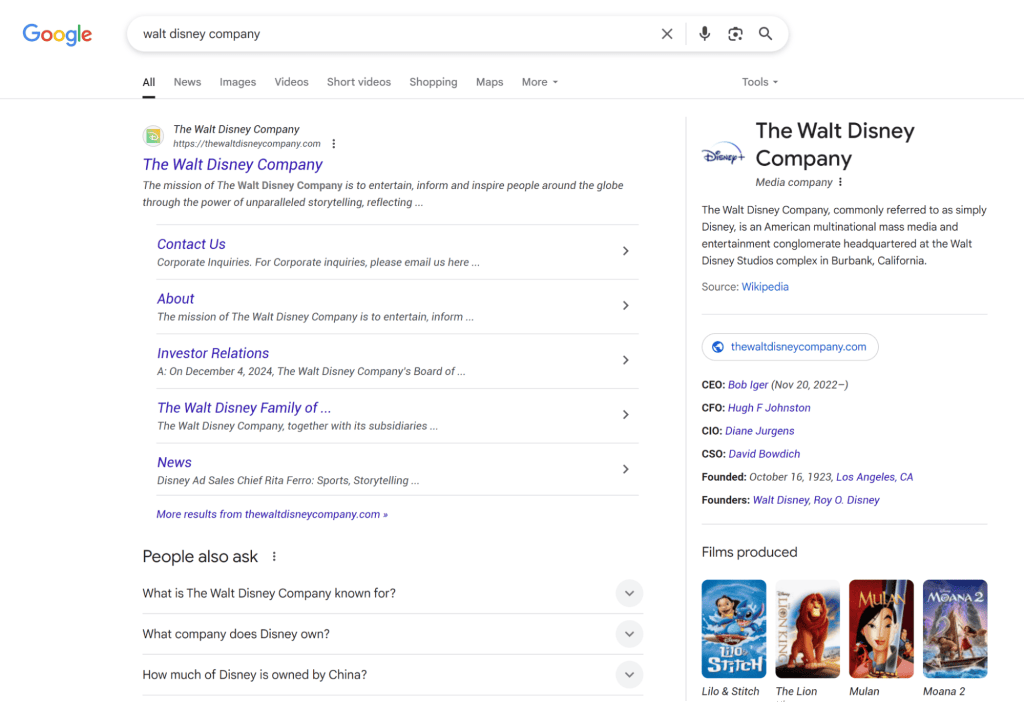Open the three-dot menu beside thewaltdisneycompany.com URL
Viewport: 1024px width, 702px height.
[334, 144]
